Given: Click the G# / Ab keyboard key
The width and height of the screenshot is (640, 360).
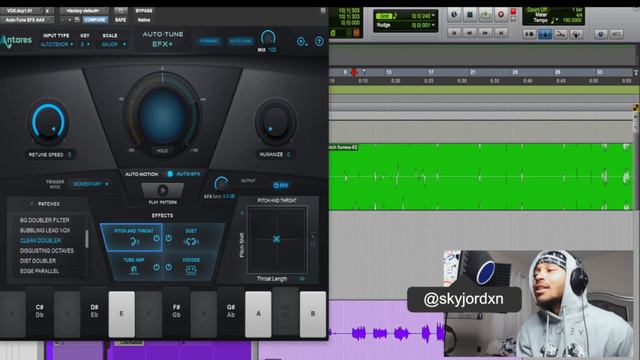Looking at the screenshot, I should (x=231, y=311).
